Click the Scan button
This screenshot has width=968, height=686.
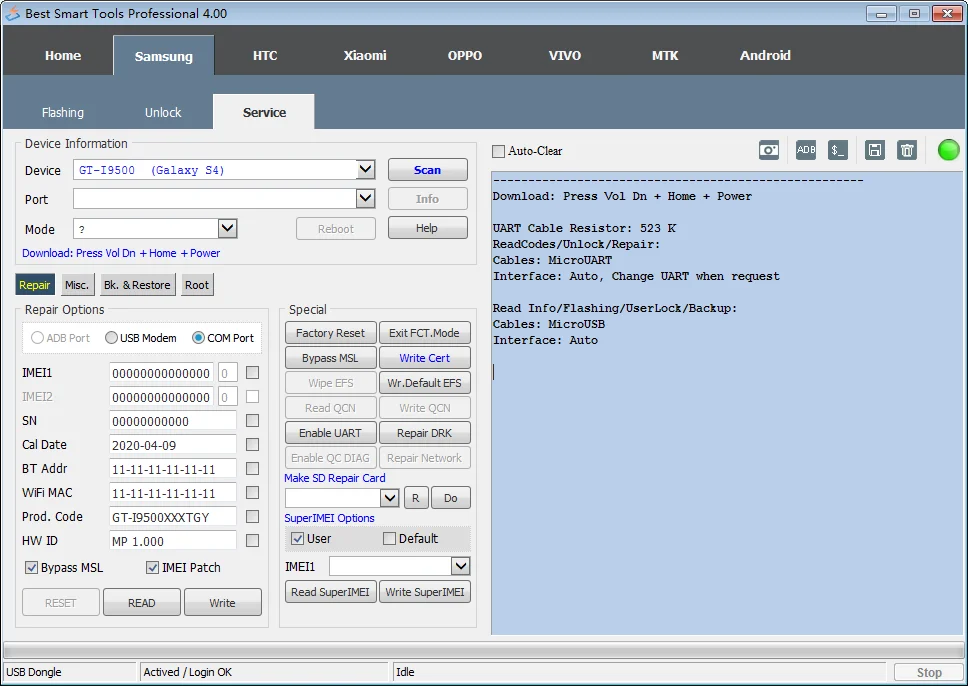pyautogui.click(x=427, y=170)
